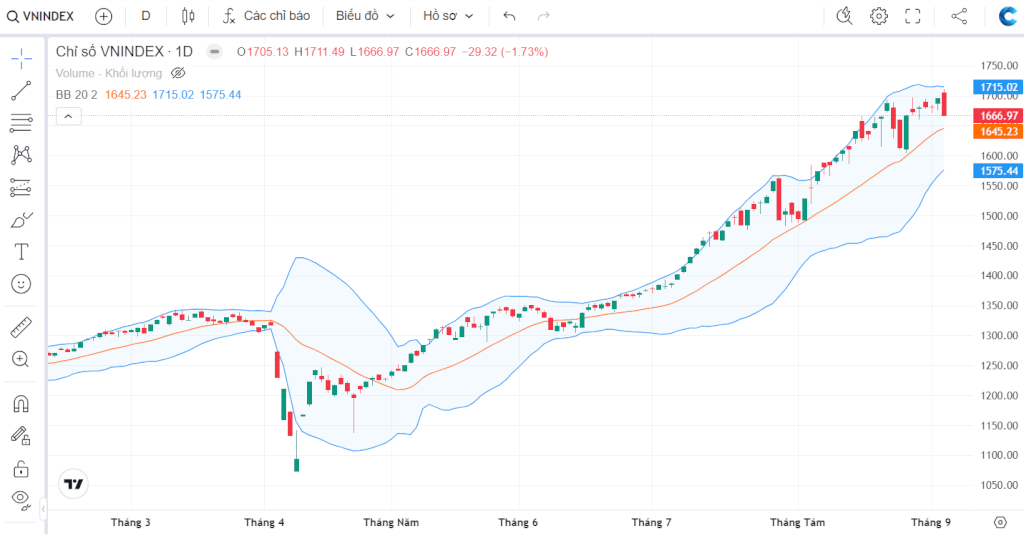Image resolution: width=1024 pixels, height=534 pixels.
Task: Select the brush drawing tool
Action: 21,220
